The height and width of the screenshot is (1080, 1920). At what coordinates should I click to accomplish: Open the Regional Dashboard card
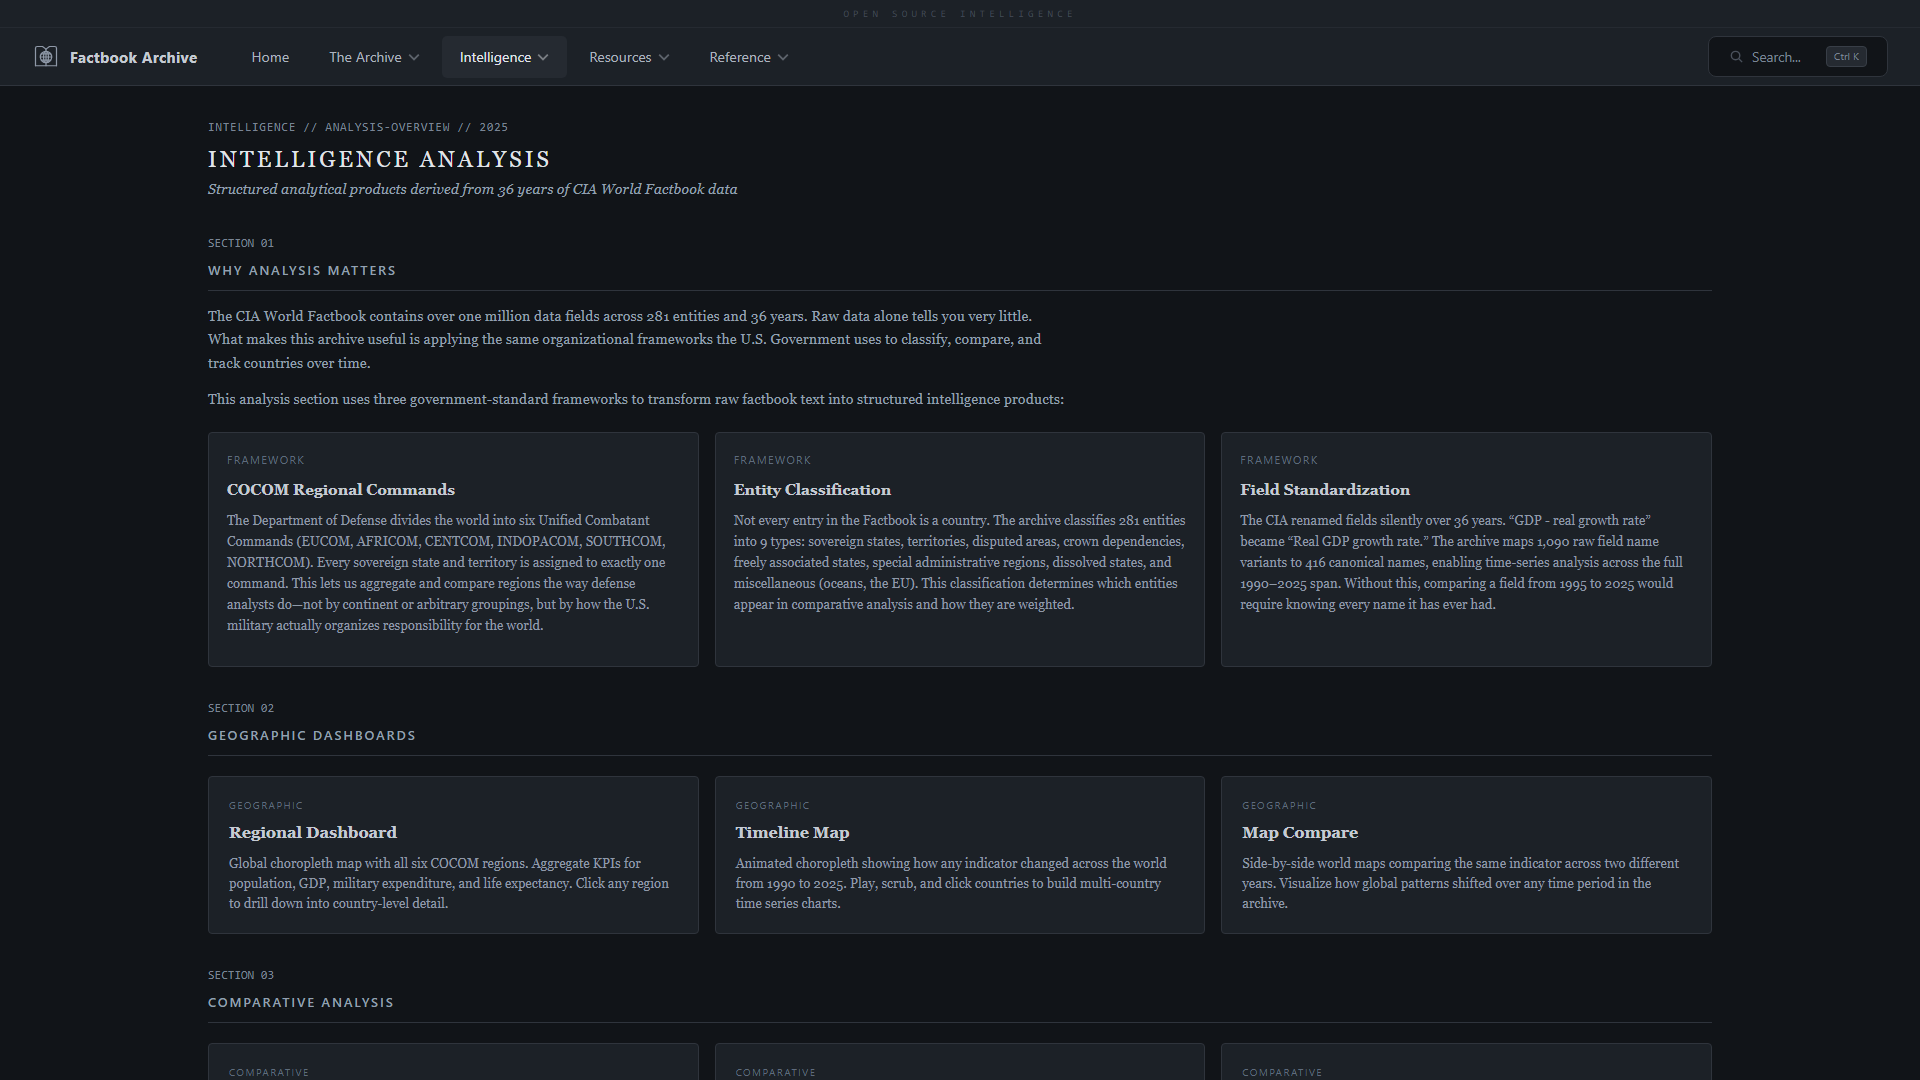click(453, 855)
